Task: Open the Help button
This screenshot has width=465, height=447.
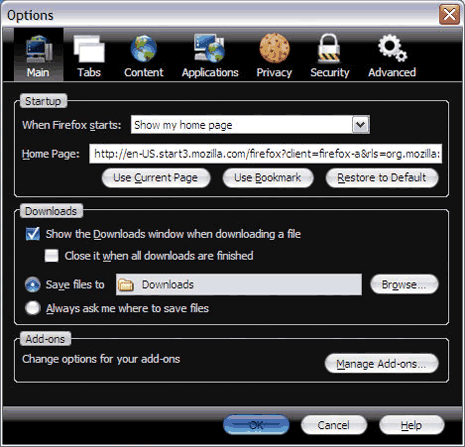Action: (412, 425)
